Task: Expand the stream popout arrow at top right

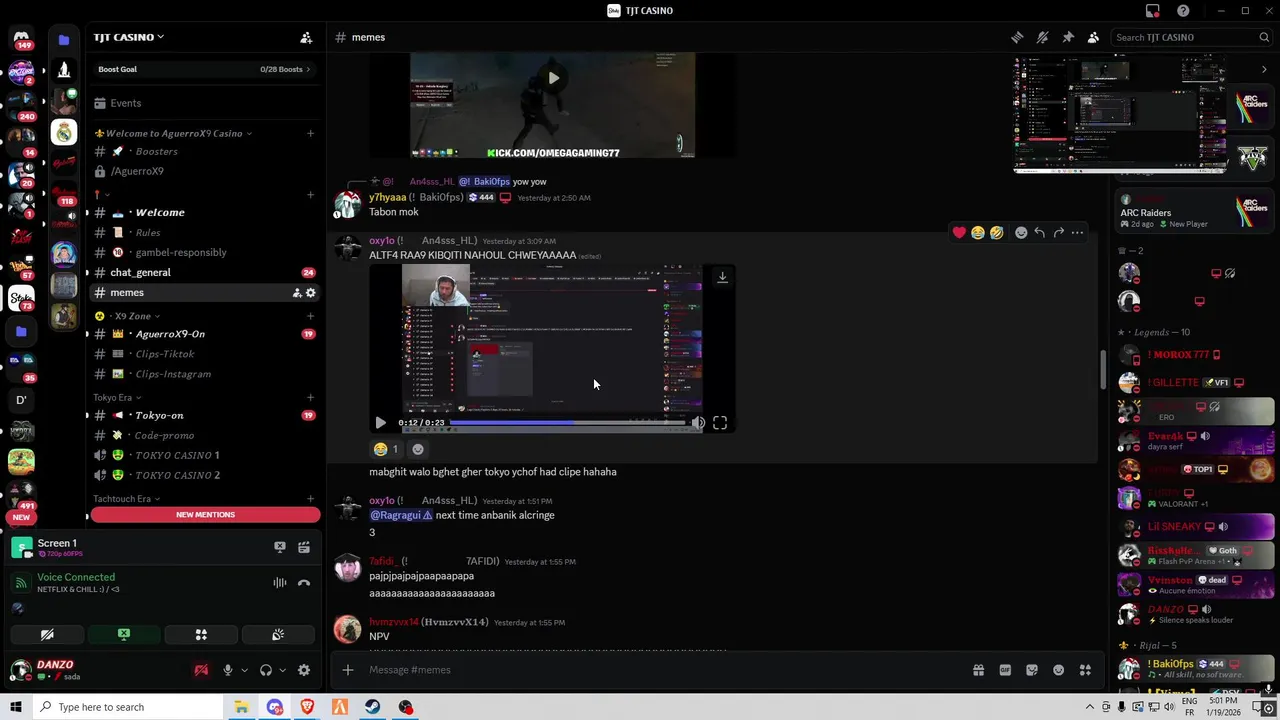Action: click(1264, 69)
